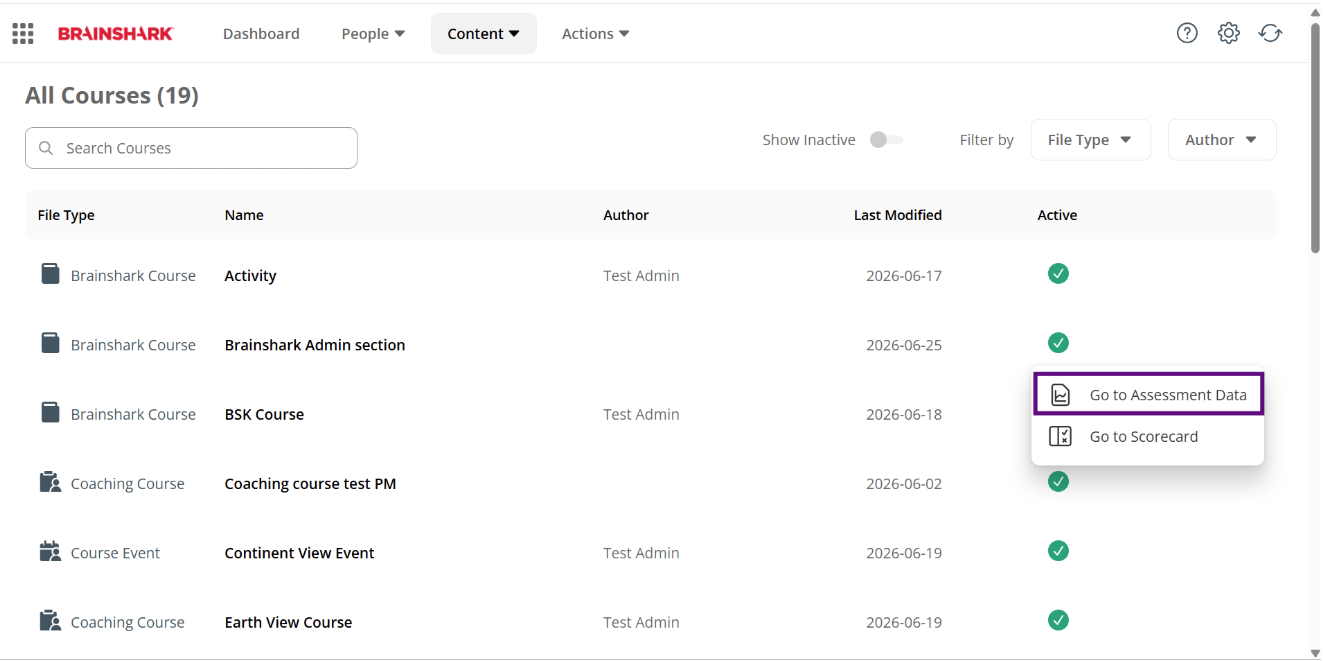Click the date 2026-06-17

tap(904, 276)
